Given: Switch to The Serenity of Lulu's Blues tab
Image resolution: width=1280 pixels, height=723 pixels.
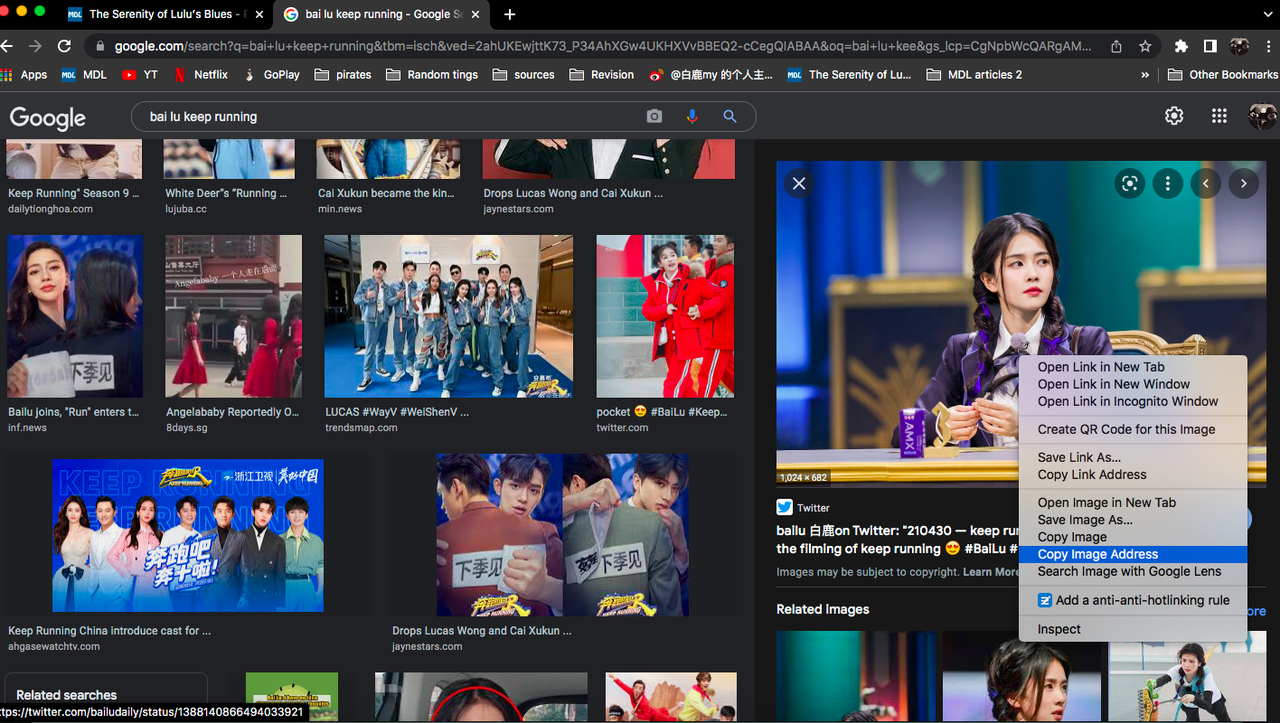Looking at the screenshot, I should 157,14.
